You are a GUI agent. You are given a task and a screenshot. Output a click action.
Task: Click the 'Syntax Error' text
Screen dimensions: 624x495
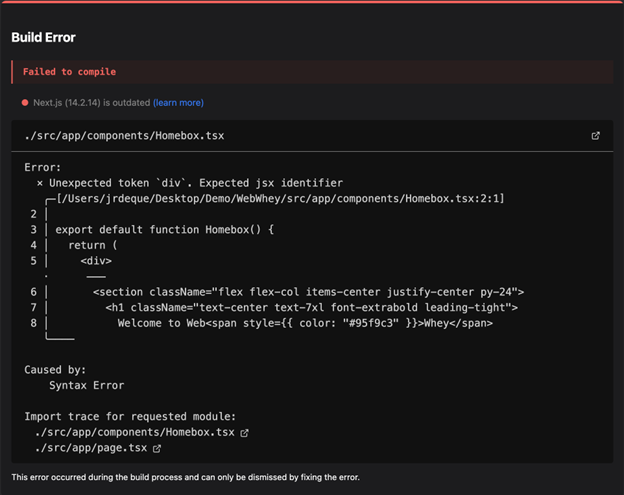click(86, 386)
